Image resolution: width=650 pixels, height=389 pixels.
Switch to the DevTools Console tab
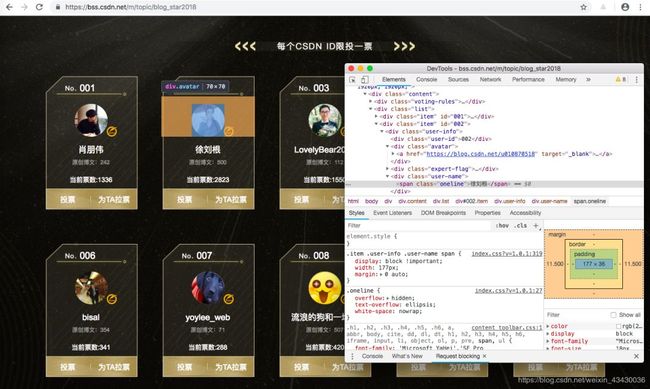coord(426,79)
